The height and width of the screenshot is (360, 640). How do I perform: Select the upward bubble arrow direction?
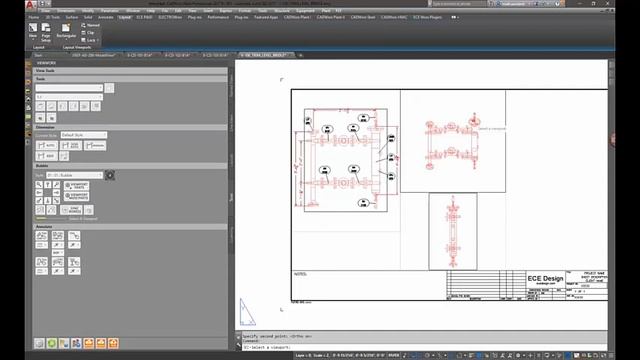click(x=48, y=185)
